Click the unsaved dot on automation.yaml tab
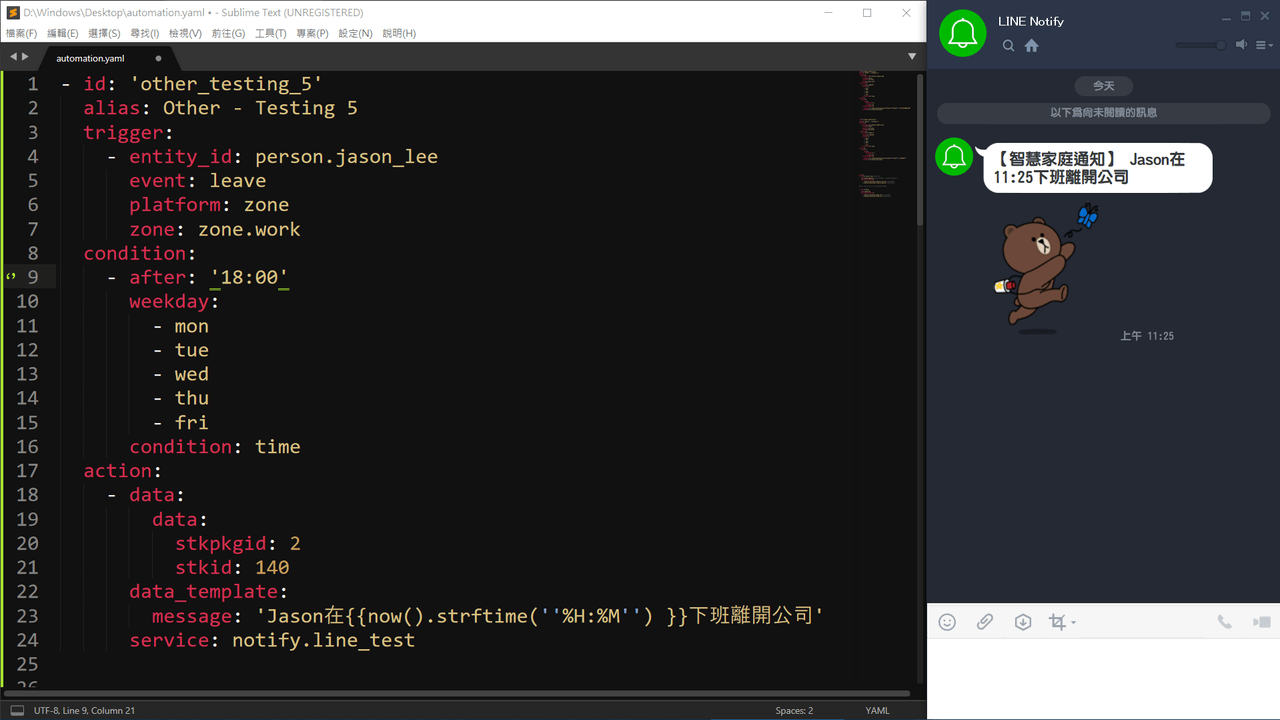The height and width of the screenshot is (720, 1280). (158, 58)
